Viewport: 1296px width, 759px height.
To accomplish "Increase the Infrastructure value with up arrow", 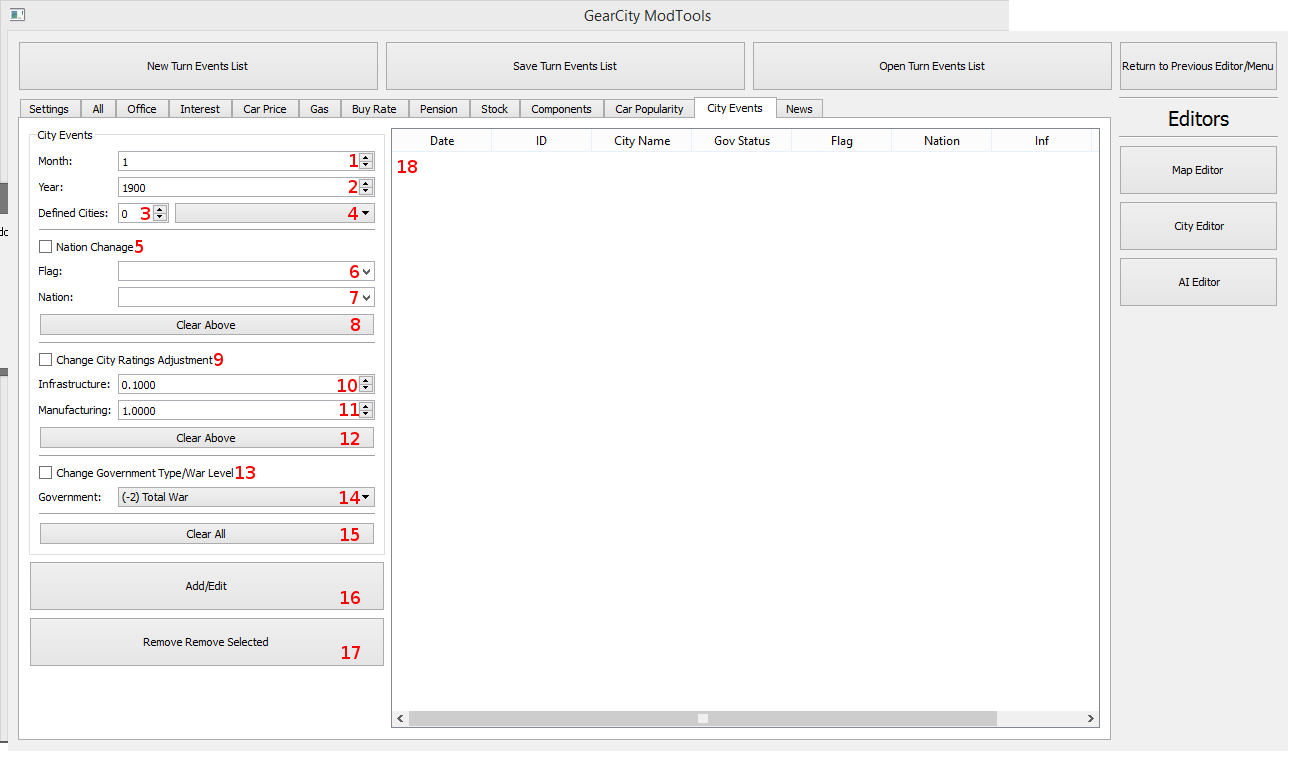I will [x=366, y=380].
